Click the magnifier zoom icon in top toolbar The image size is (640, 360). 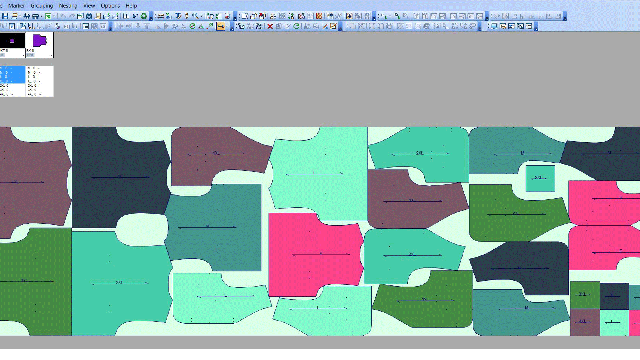397,16
